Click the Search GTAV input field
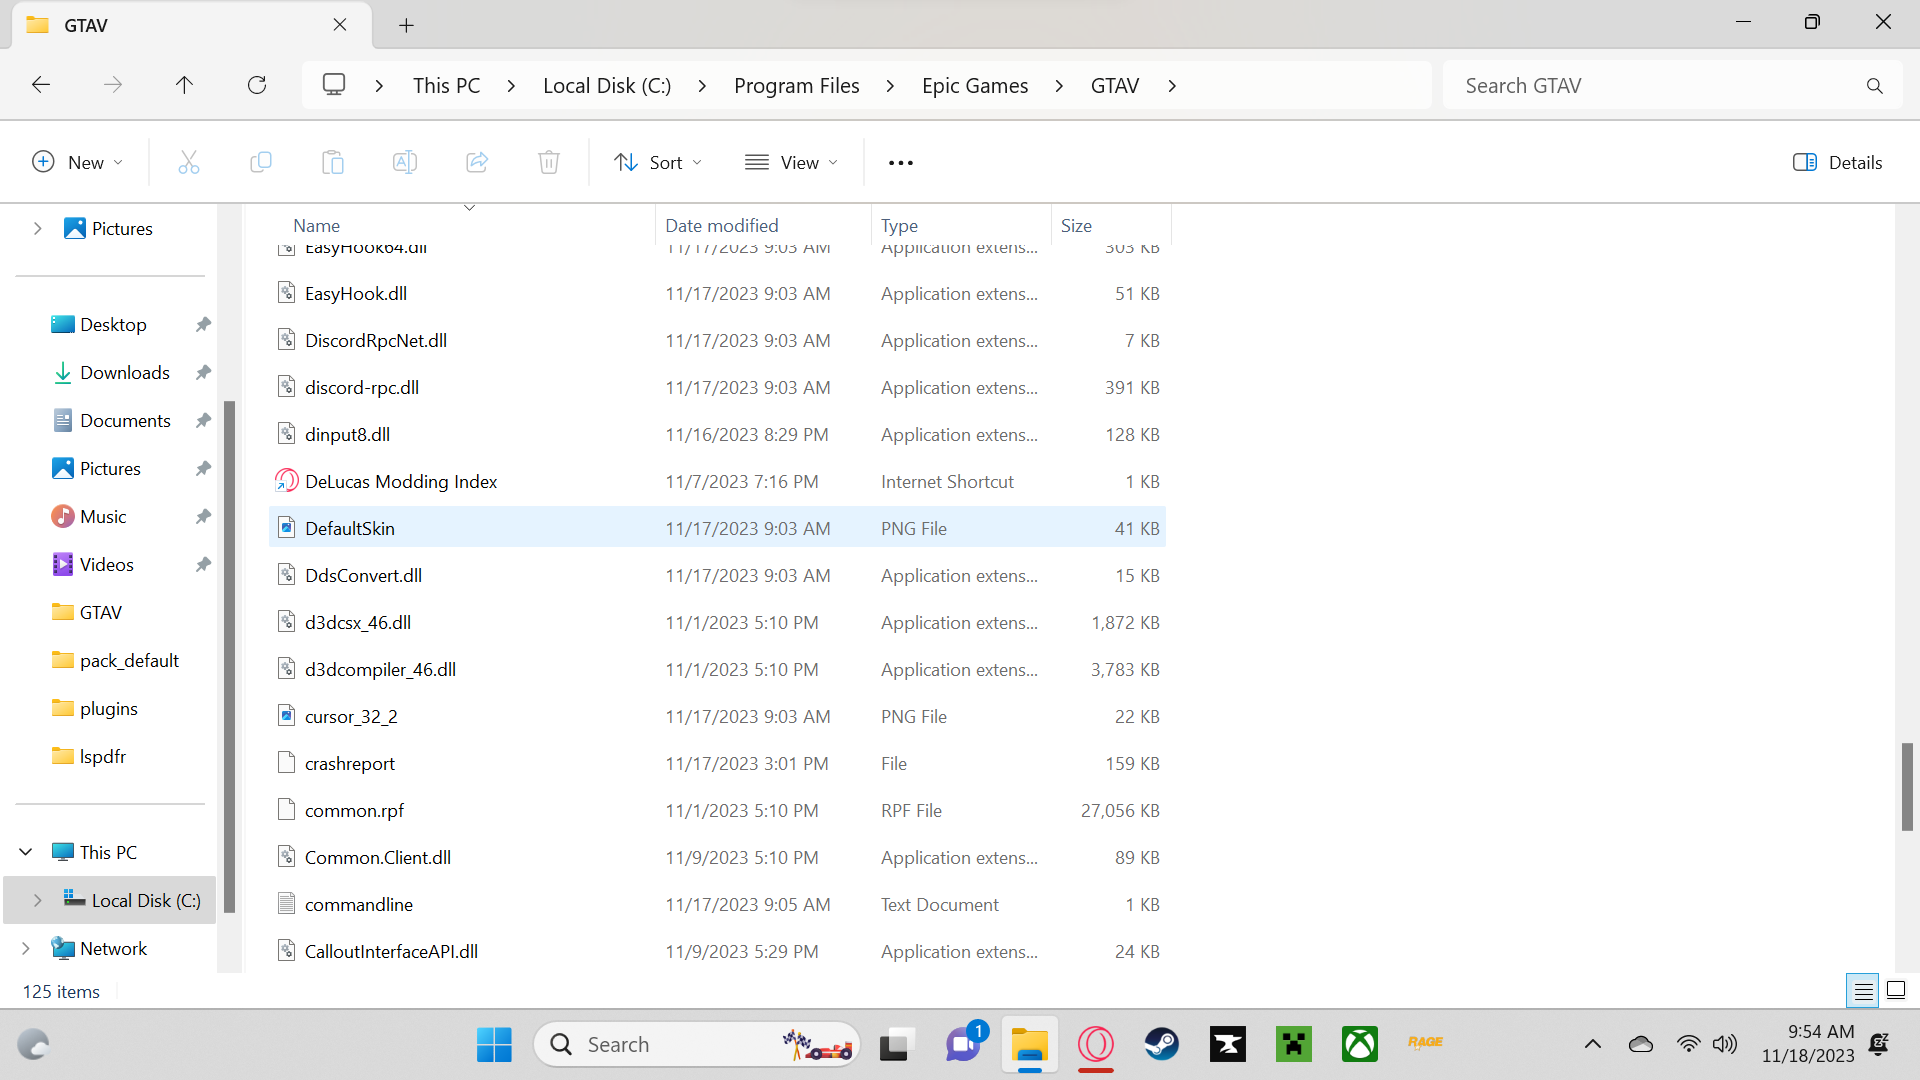This screenshot has width=1920, height=1080. tap(1655, 86)
